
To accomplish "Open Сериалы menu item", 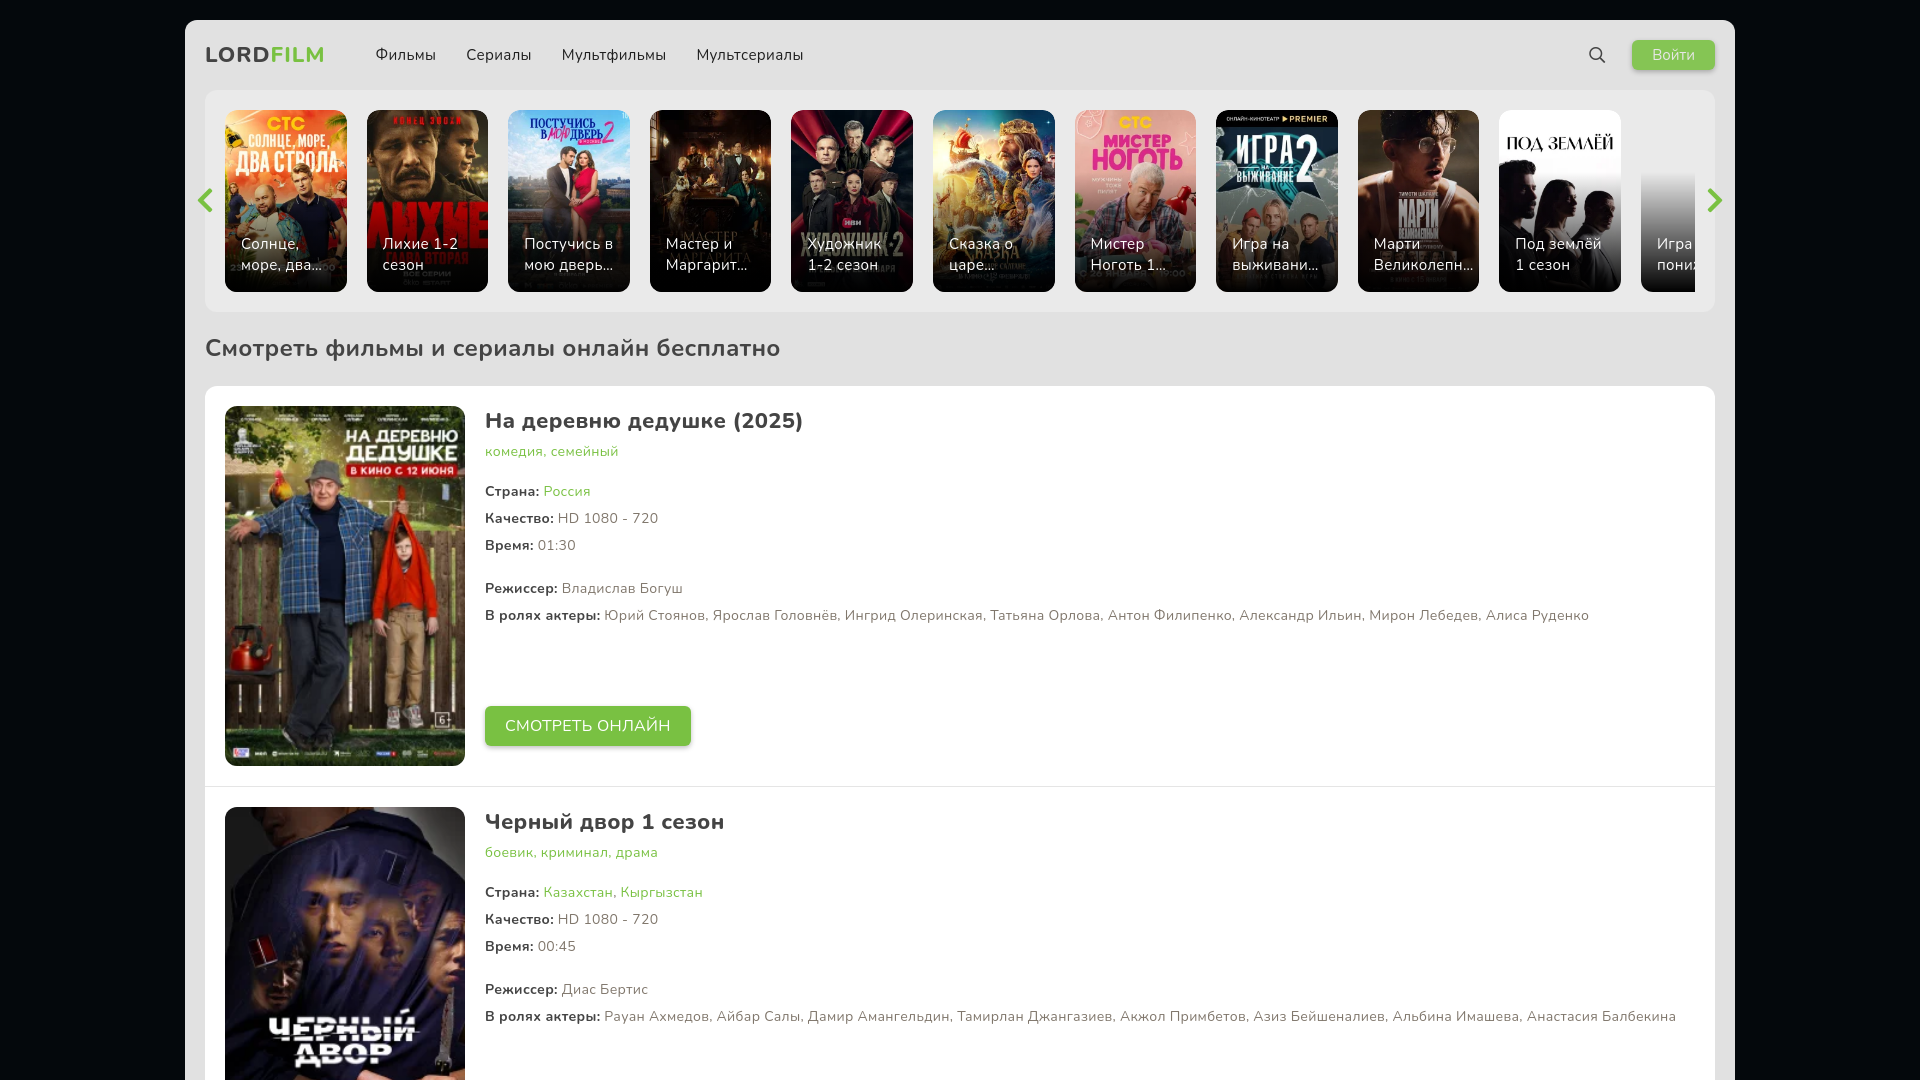I will (498, 55).
